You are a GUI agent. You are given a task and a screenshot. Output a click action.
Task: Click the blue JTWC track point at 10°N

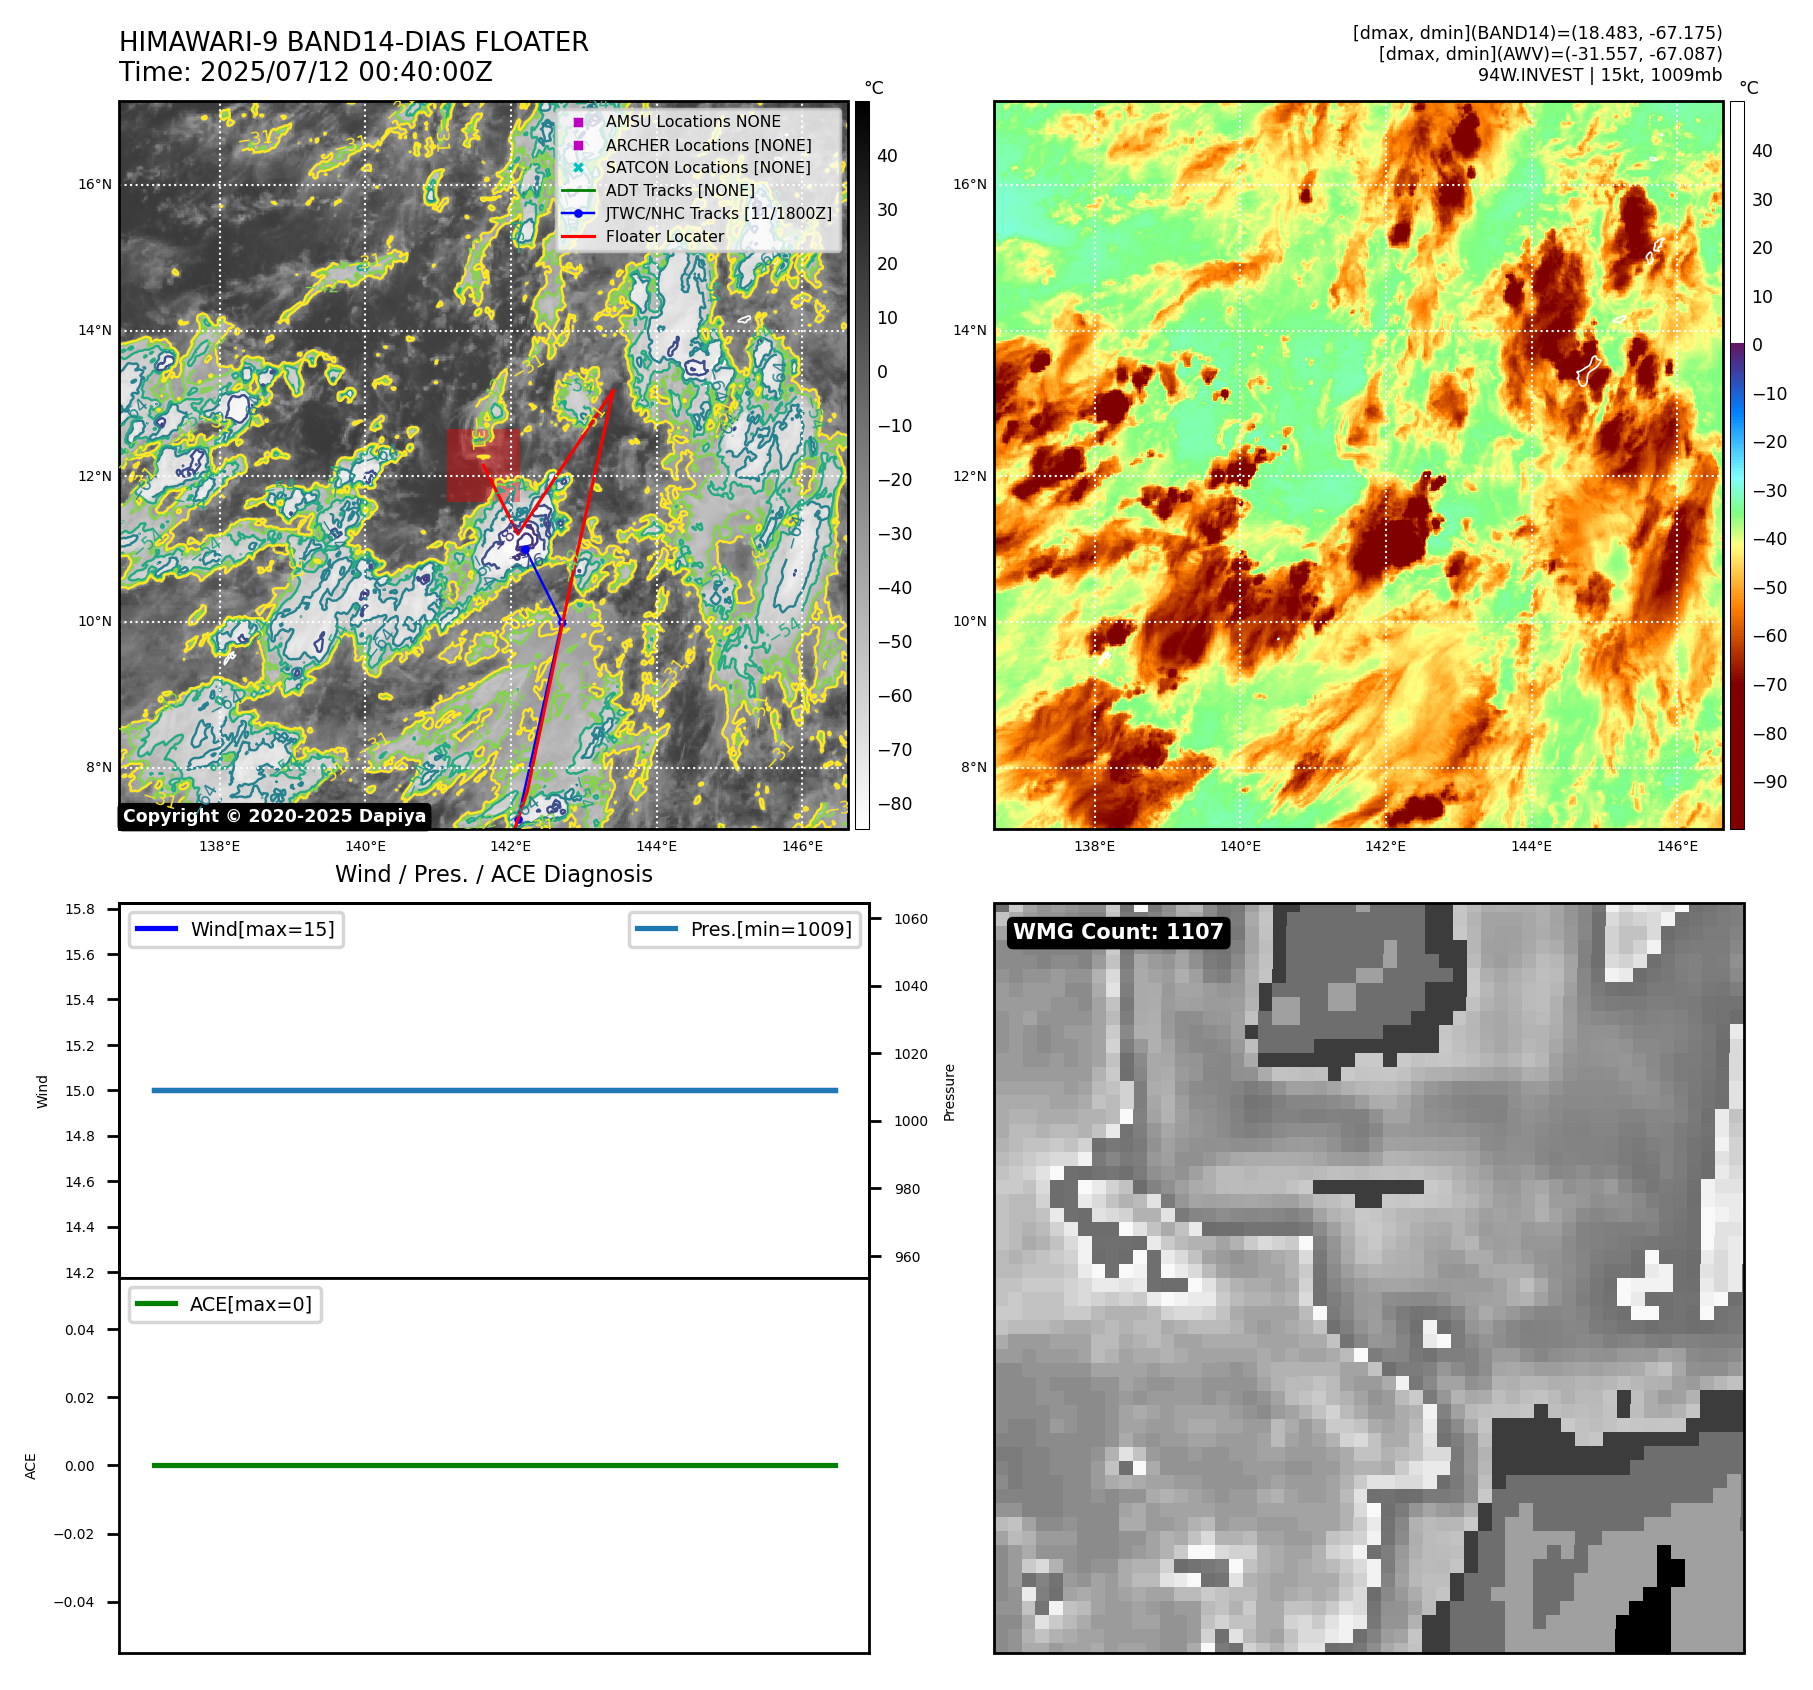point(562,622)
